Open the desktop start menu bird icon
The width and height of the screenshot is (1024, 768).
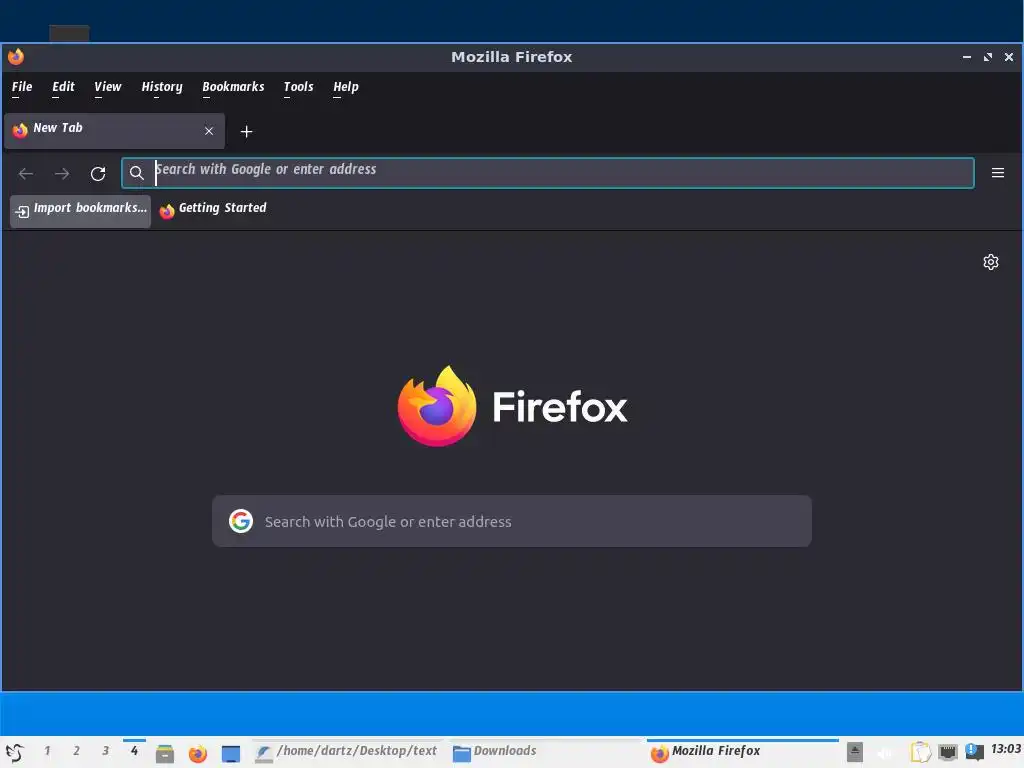tap(15, 752)
